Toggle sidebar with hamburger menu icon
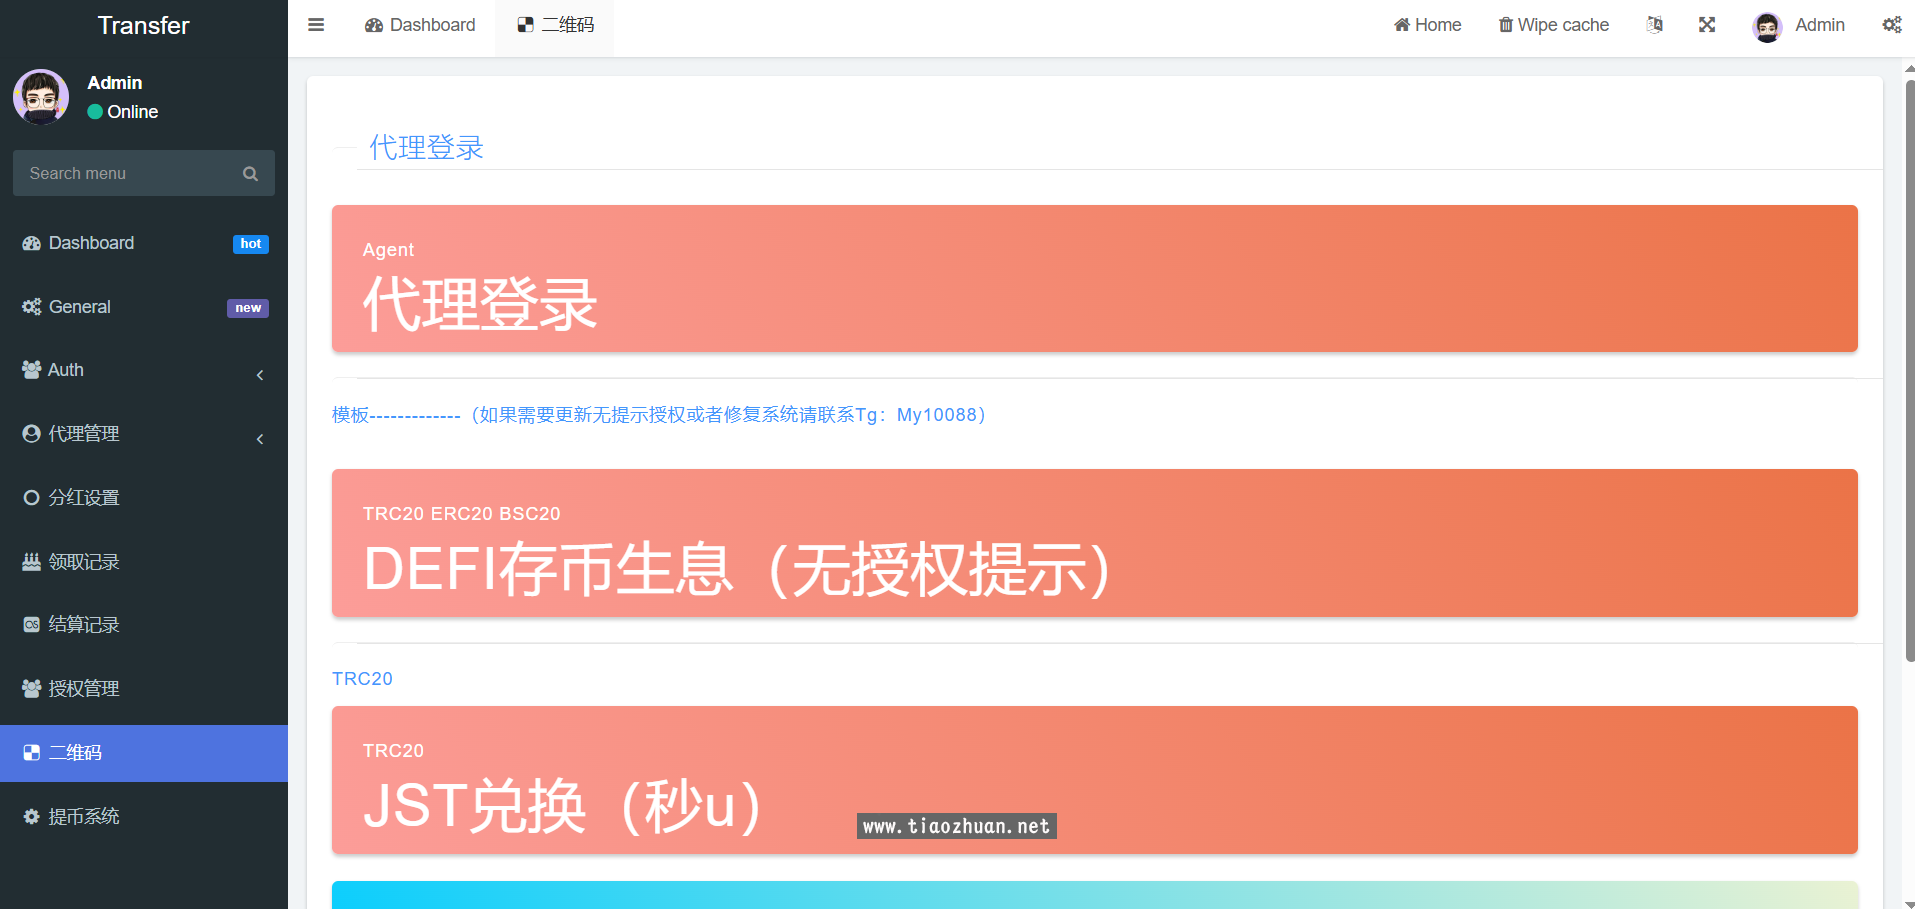1915x909 pixels. [316, 25]
